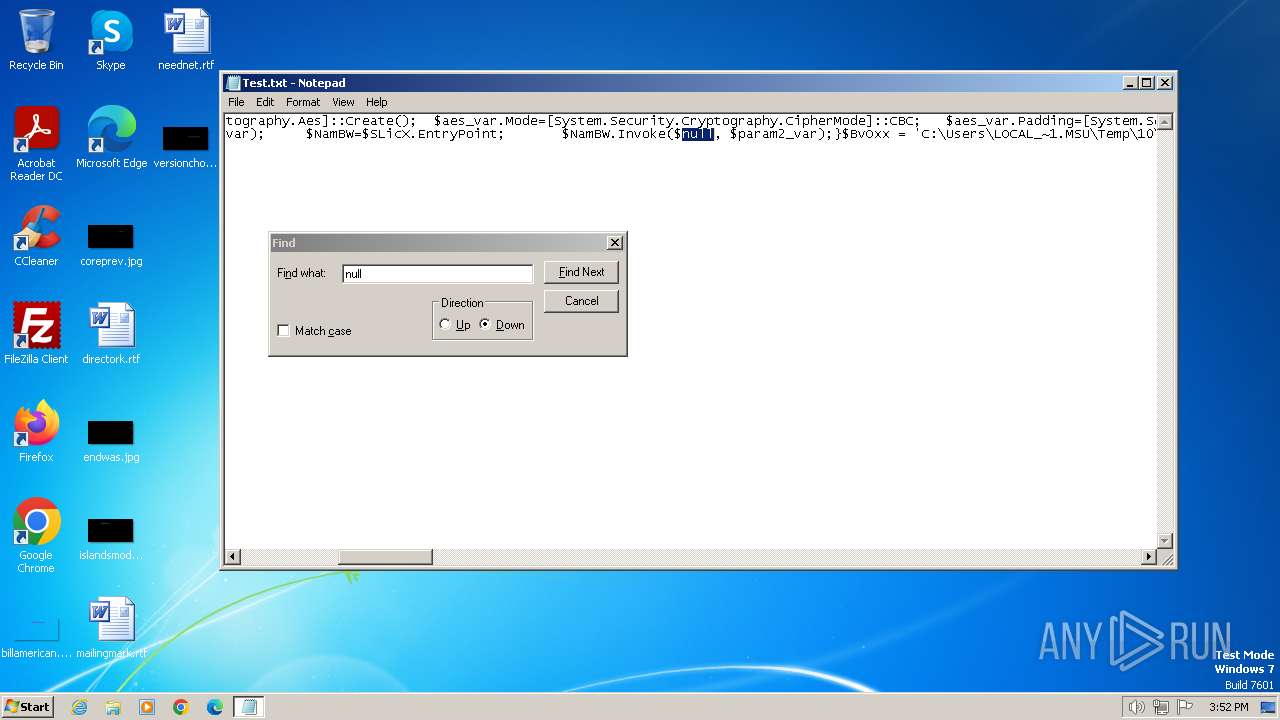This screenshot has width=1280, height=720.
Task: Close the Find dialog
Action: 615,243
